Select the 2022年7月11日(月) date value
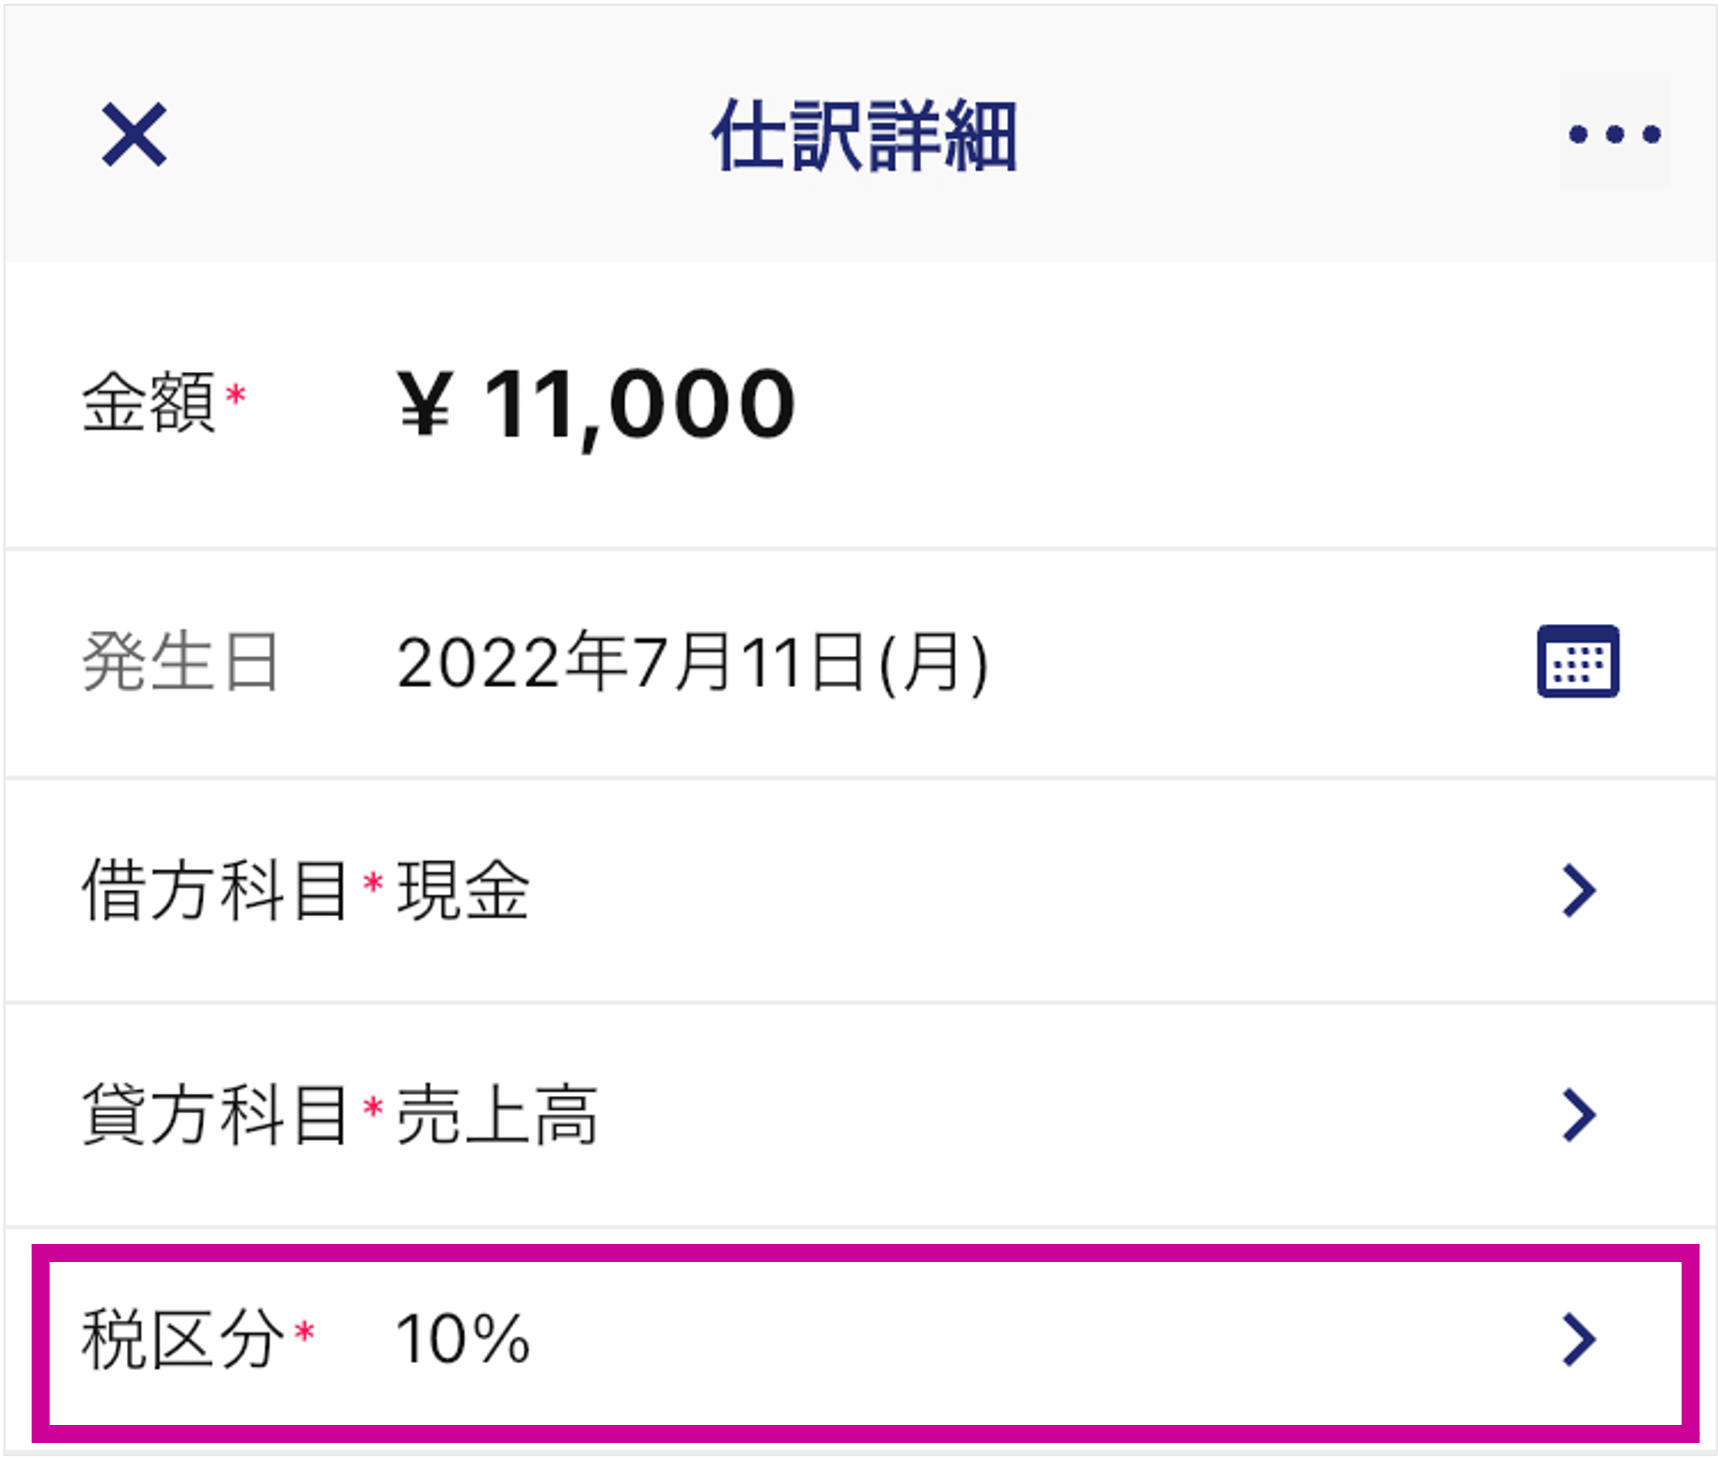 click(x=692, y=662)
